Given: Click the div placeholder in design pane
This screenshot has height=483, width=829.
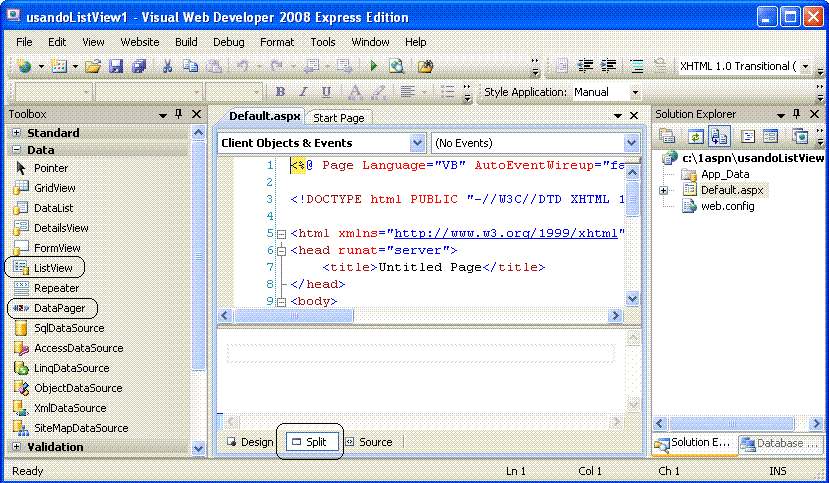Looking at the screenshot, I should (x=421, y=353).
